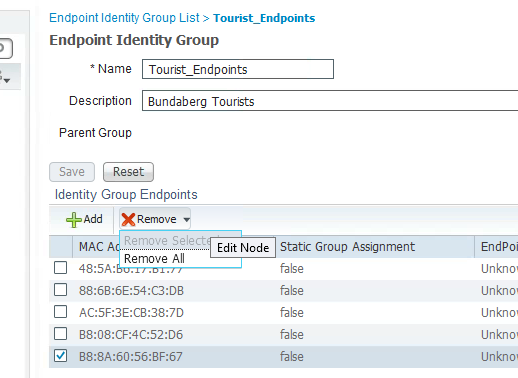
Task: Select MAC address B8:8A:60:56:BF:67
Action: pos(131,357)
